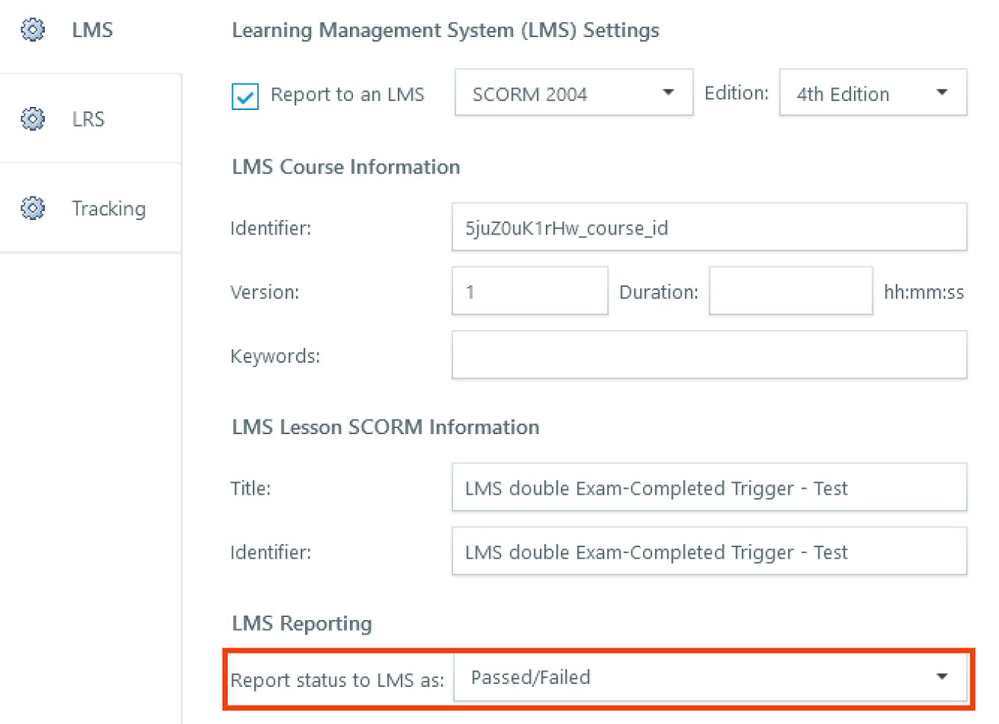Image resolution: width=999 pixels, height=724 pixels.
Task: Click the lesson Title field
Action: click(x=708, y=488)
